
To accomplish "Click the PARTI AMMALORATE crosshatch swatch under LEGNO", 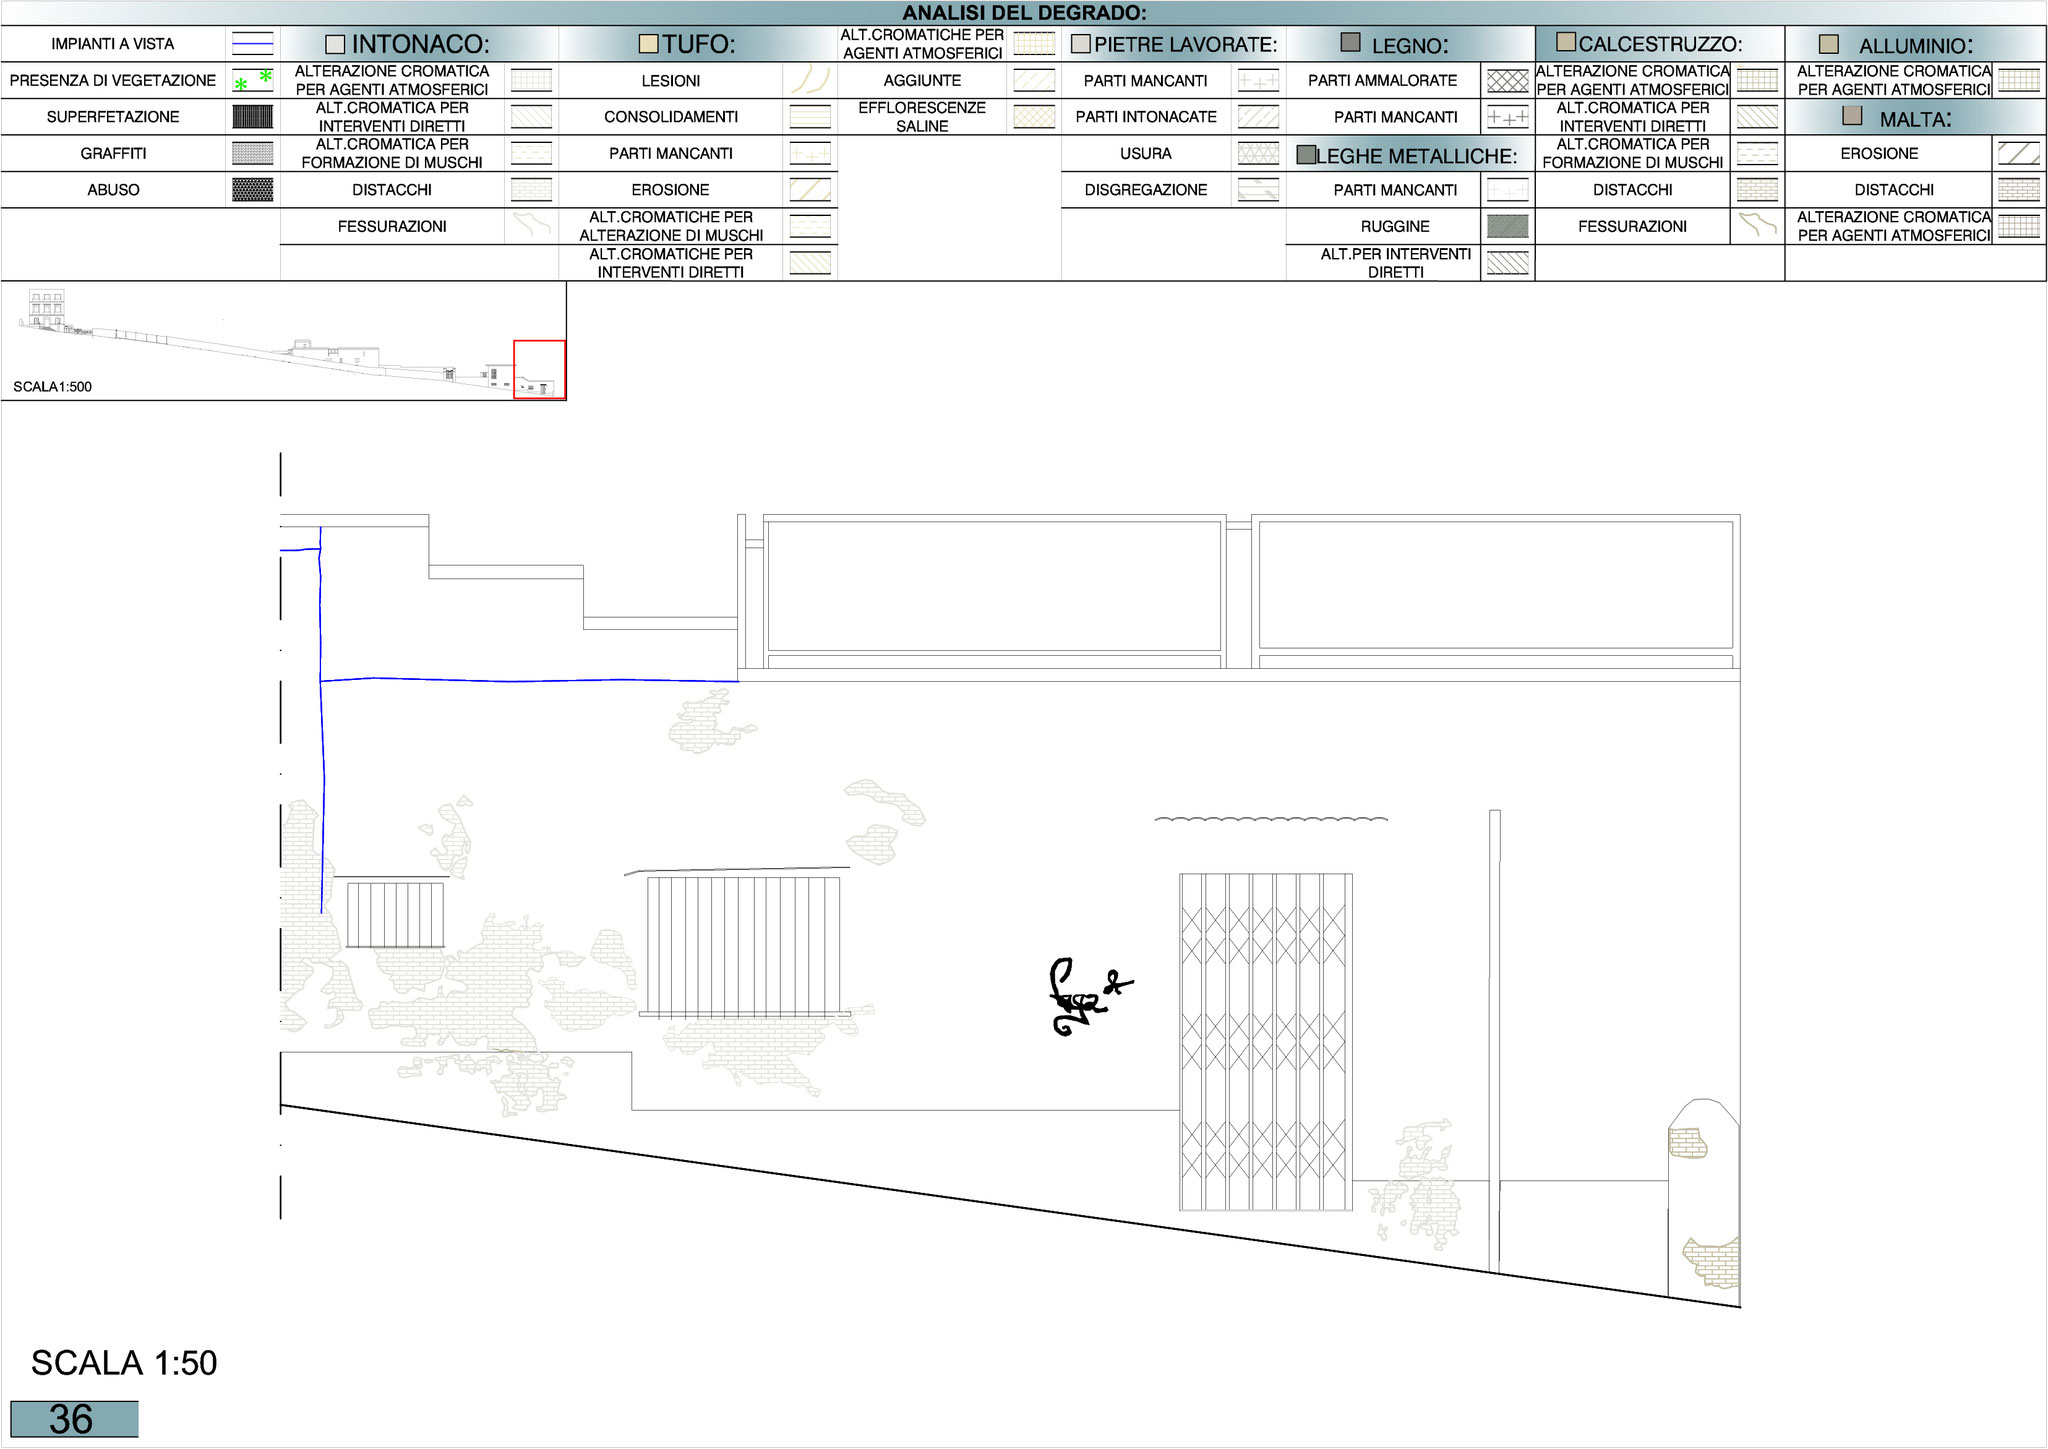I will point(1507,81).
